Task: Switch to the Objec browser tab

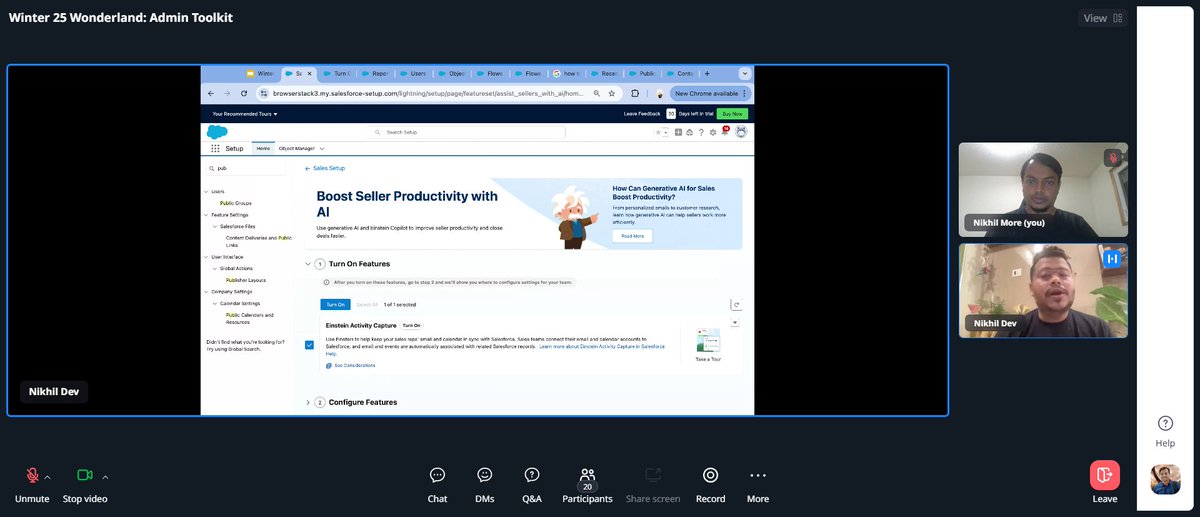Action: click(451, 73)
